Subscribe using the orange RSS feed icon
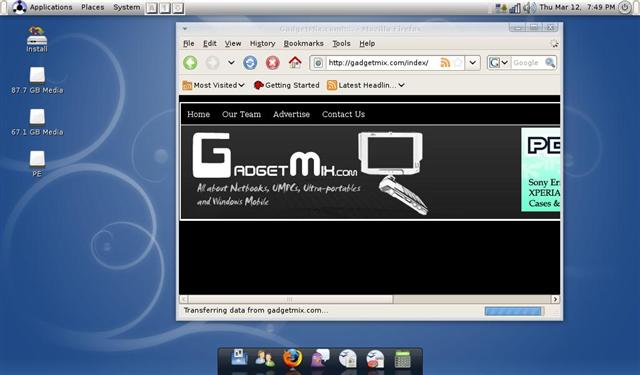This screenshot has height=375, width=640. tap(445, 62)
